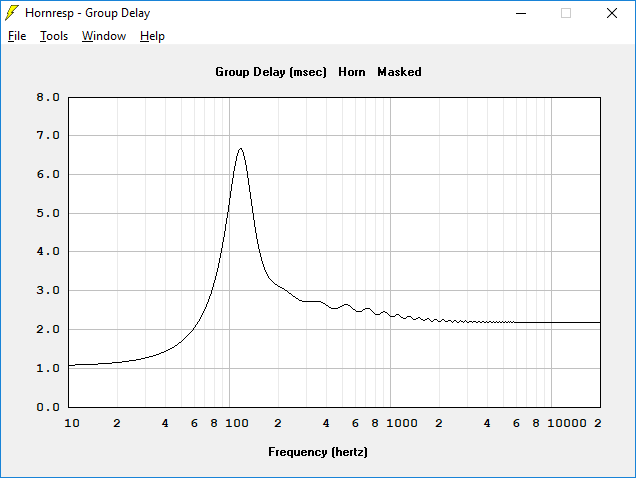636x478 pixels.
Task: Open the File menu
Action: click(17, 36)
